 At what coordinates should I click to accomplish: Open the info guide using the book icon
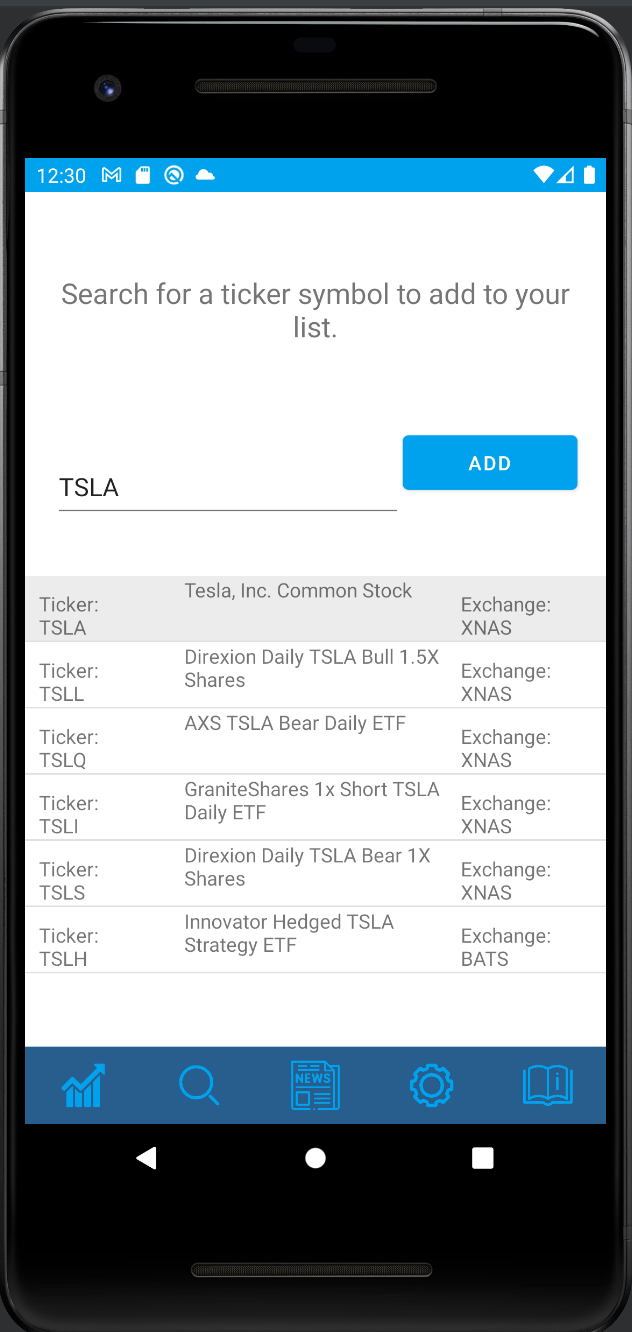[x=547, y=1086]
